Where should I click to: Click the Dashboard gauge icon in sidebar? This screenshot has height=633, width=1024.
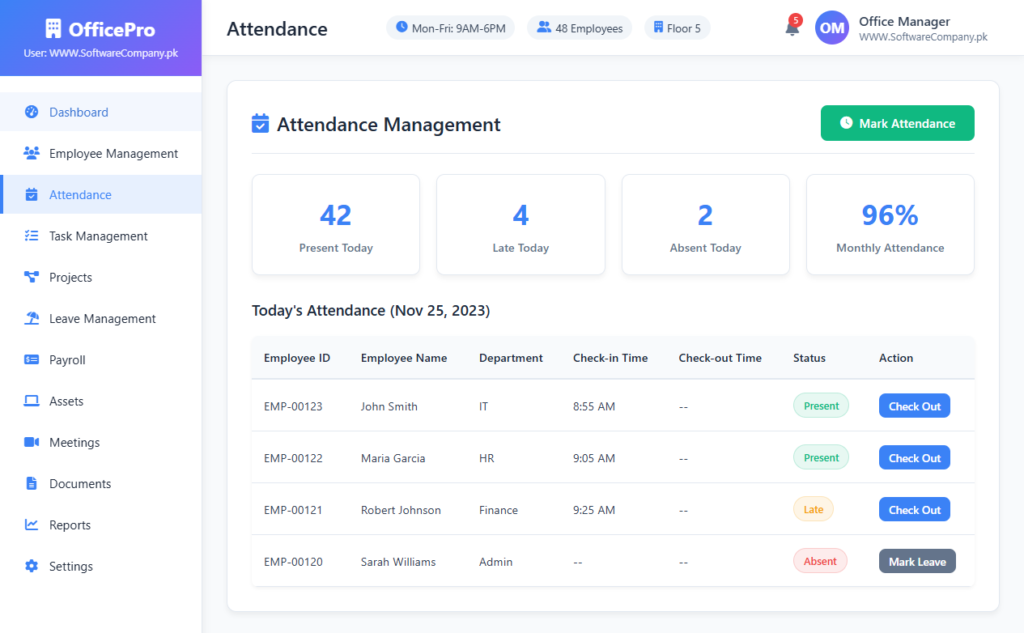(31, 112)
